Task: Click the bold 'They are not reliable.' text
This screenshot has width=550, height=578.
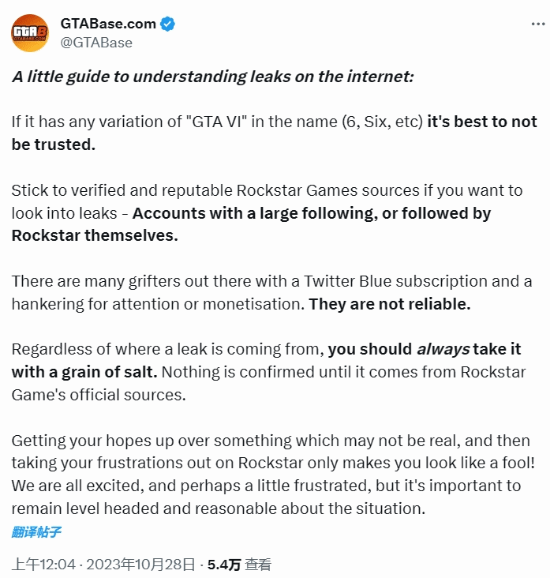Action: (390, 304)
